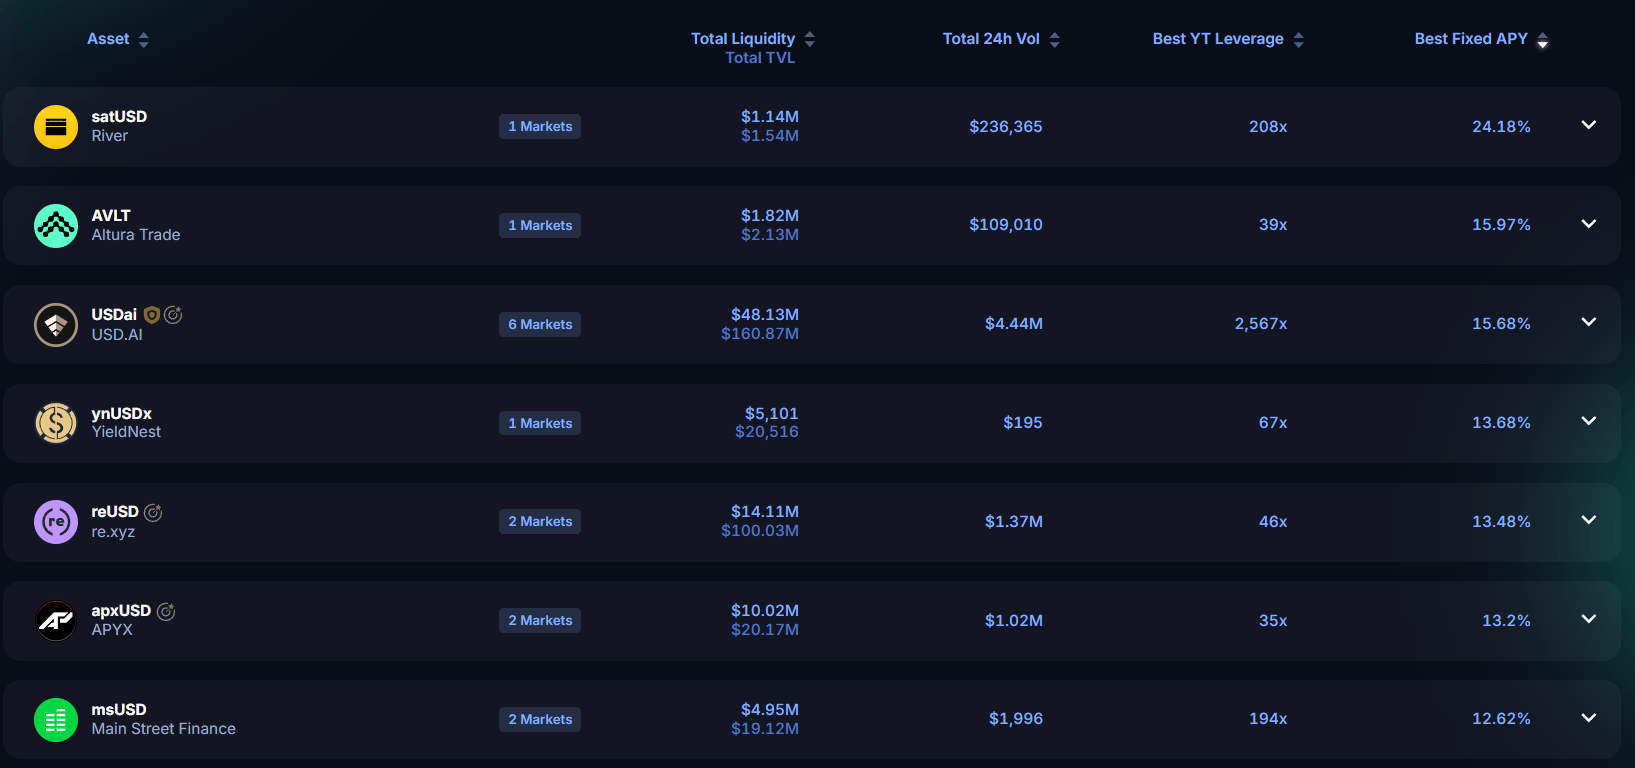Open the 6 Markets badge for USDai
Screen dimensions: 1635x768
pos(540,324)
